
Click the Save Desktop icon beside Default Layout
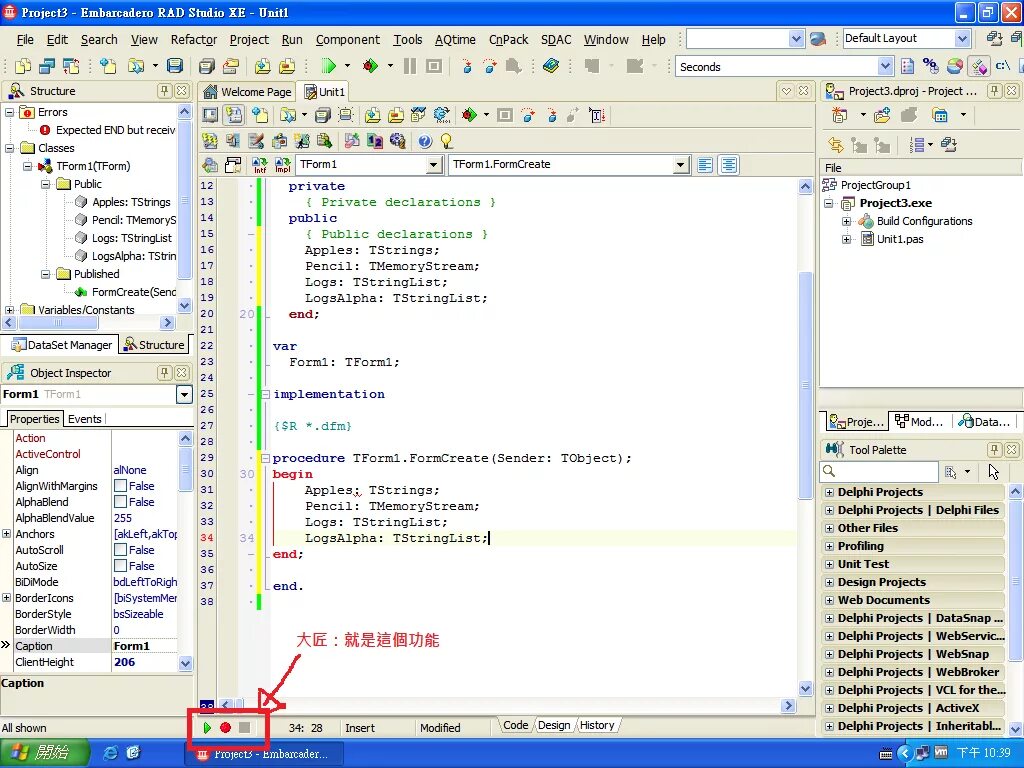[x=995, y=39]
